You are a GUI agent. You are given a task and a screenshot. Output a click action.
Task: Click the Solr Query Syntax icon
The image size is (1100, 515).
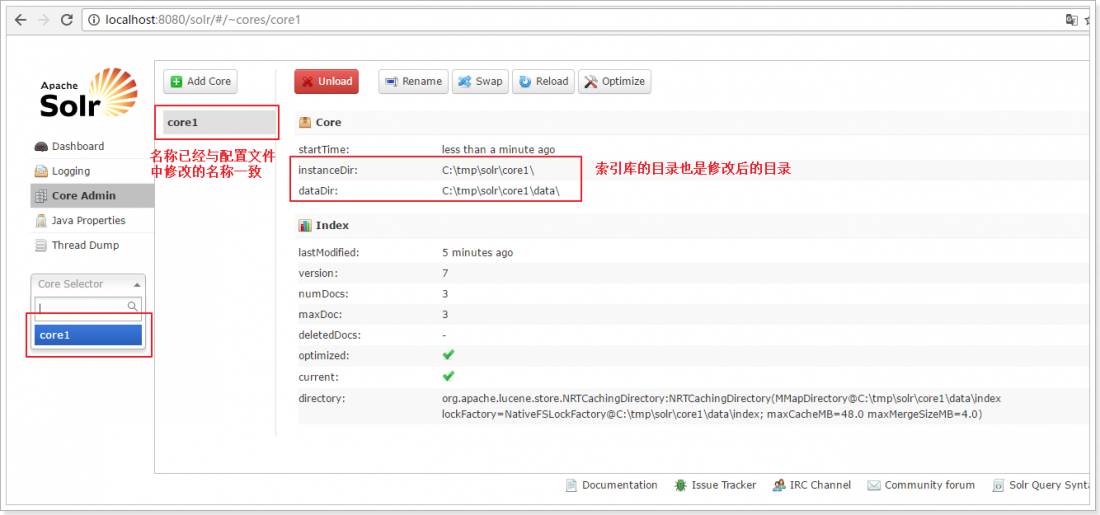(998, 485)
